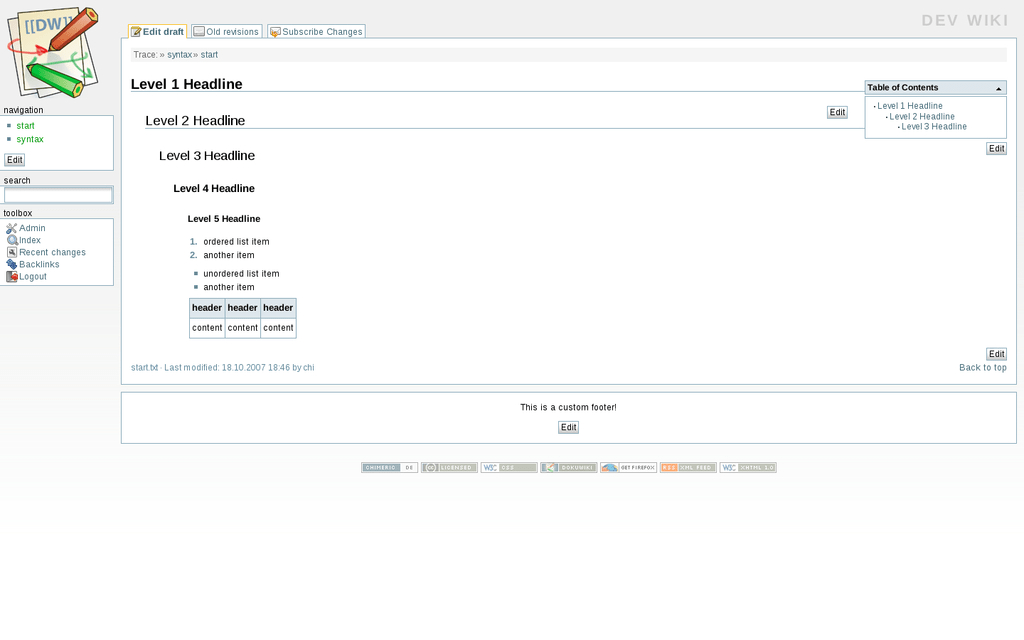1024x640 pixels.
Task: Click the 'Level 4 Headline' heading
Action: (214, 189)
